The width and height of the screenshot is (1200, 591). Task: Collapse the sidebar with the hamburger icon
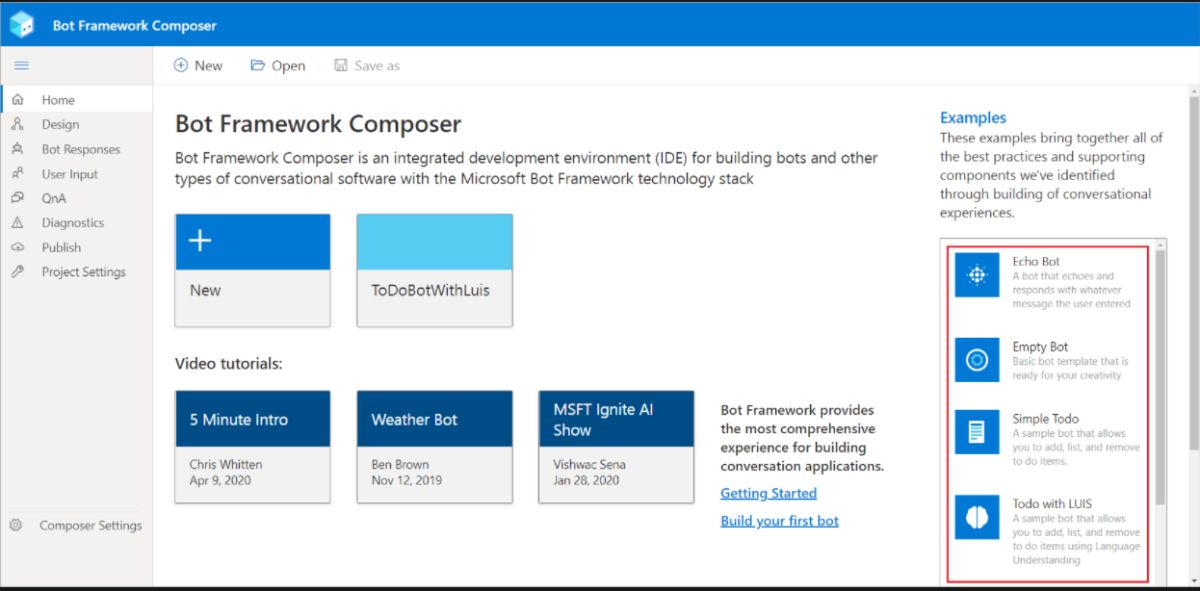[x=21, y=65]
